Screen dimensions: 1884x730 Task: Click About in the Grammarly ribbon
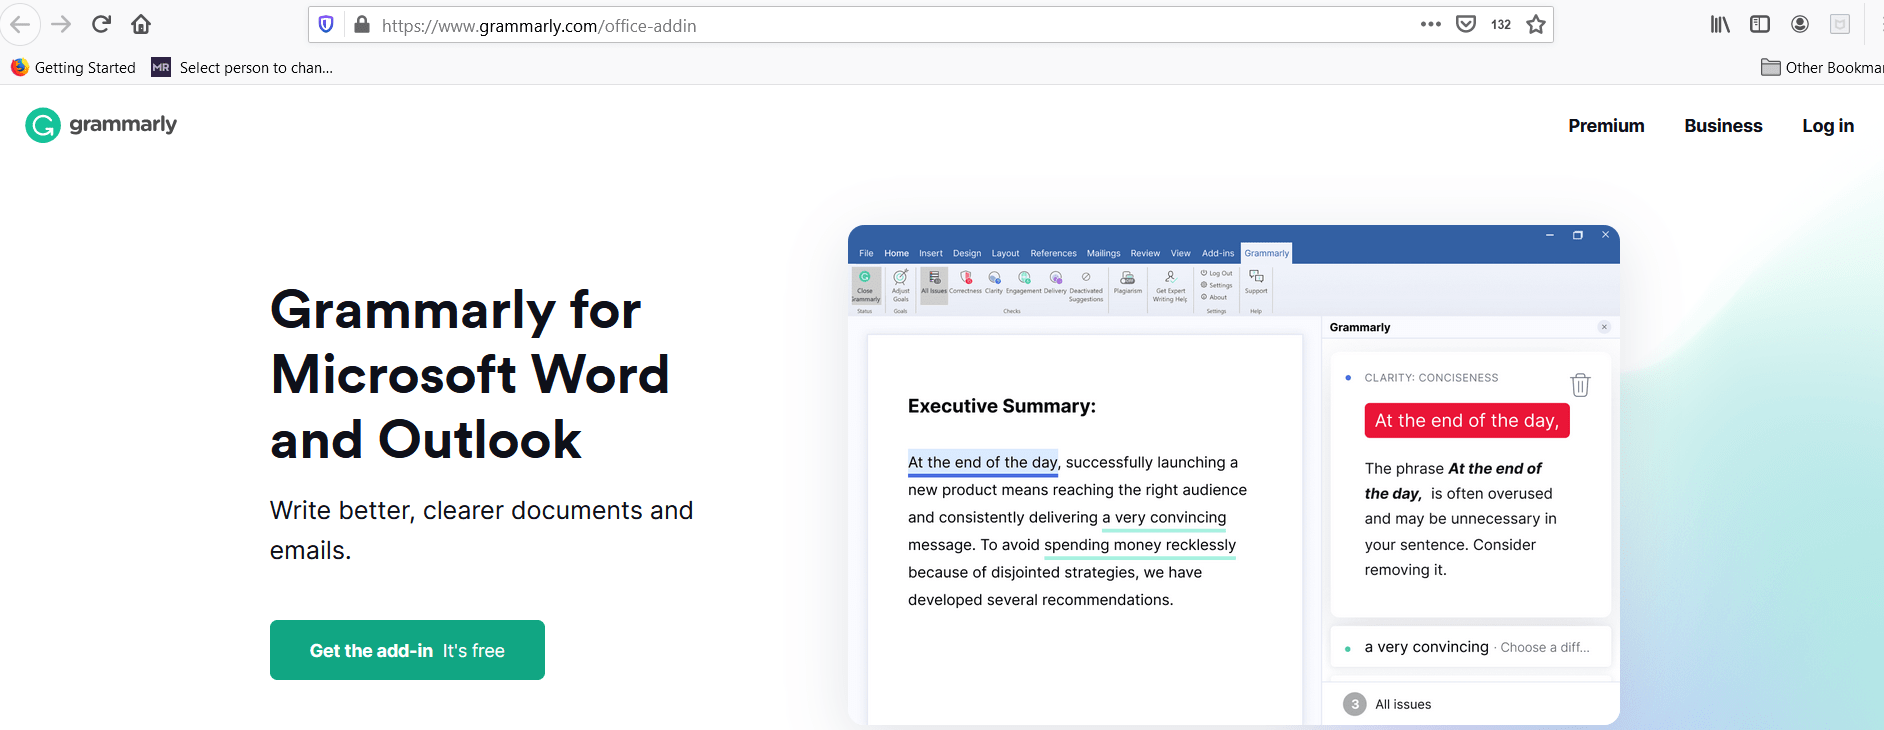(x=1214, y=297)
